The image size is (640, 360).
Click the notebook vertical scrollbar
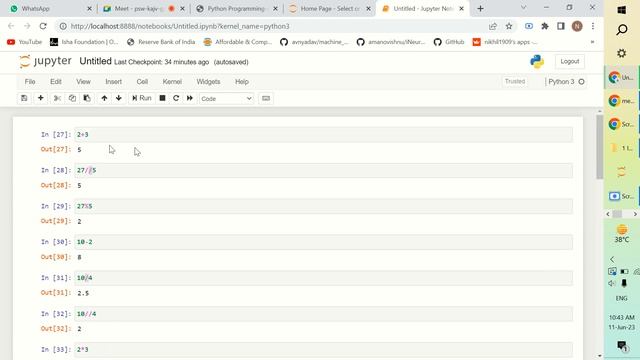pos(599,147)
